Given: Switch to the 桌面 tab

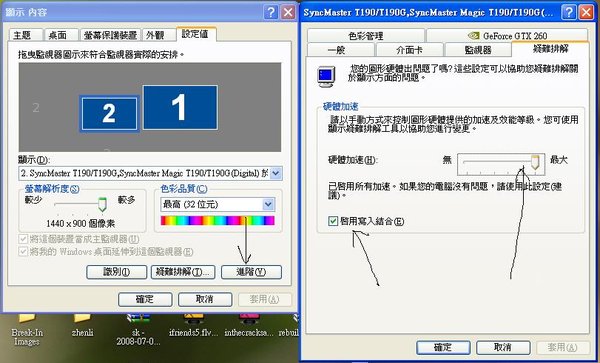Looking at the screenshot, I should click(61, 35).
